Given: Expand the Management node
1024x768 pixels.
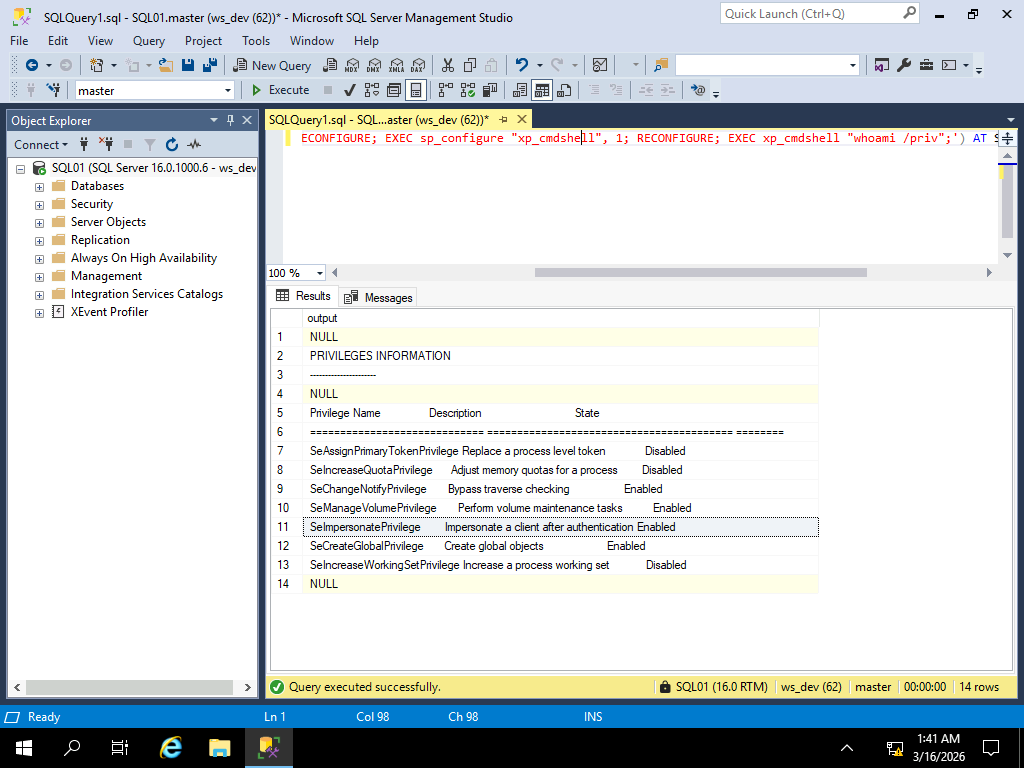Looking at the screenshot, I should click(x=39, y=277).
